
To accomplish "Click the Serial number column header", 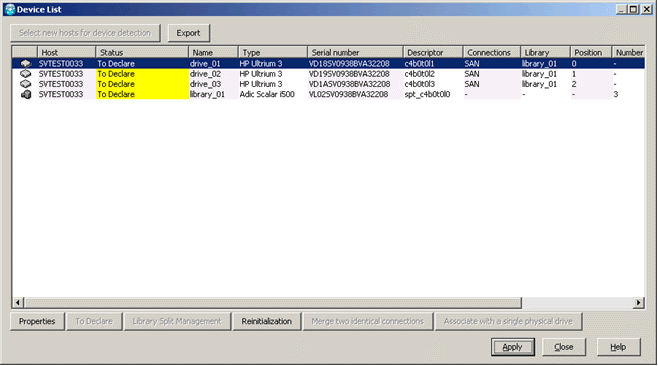I will (355, 52).
